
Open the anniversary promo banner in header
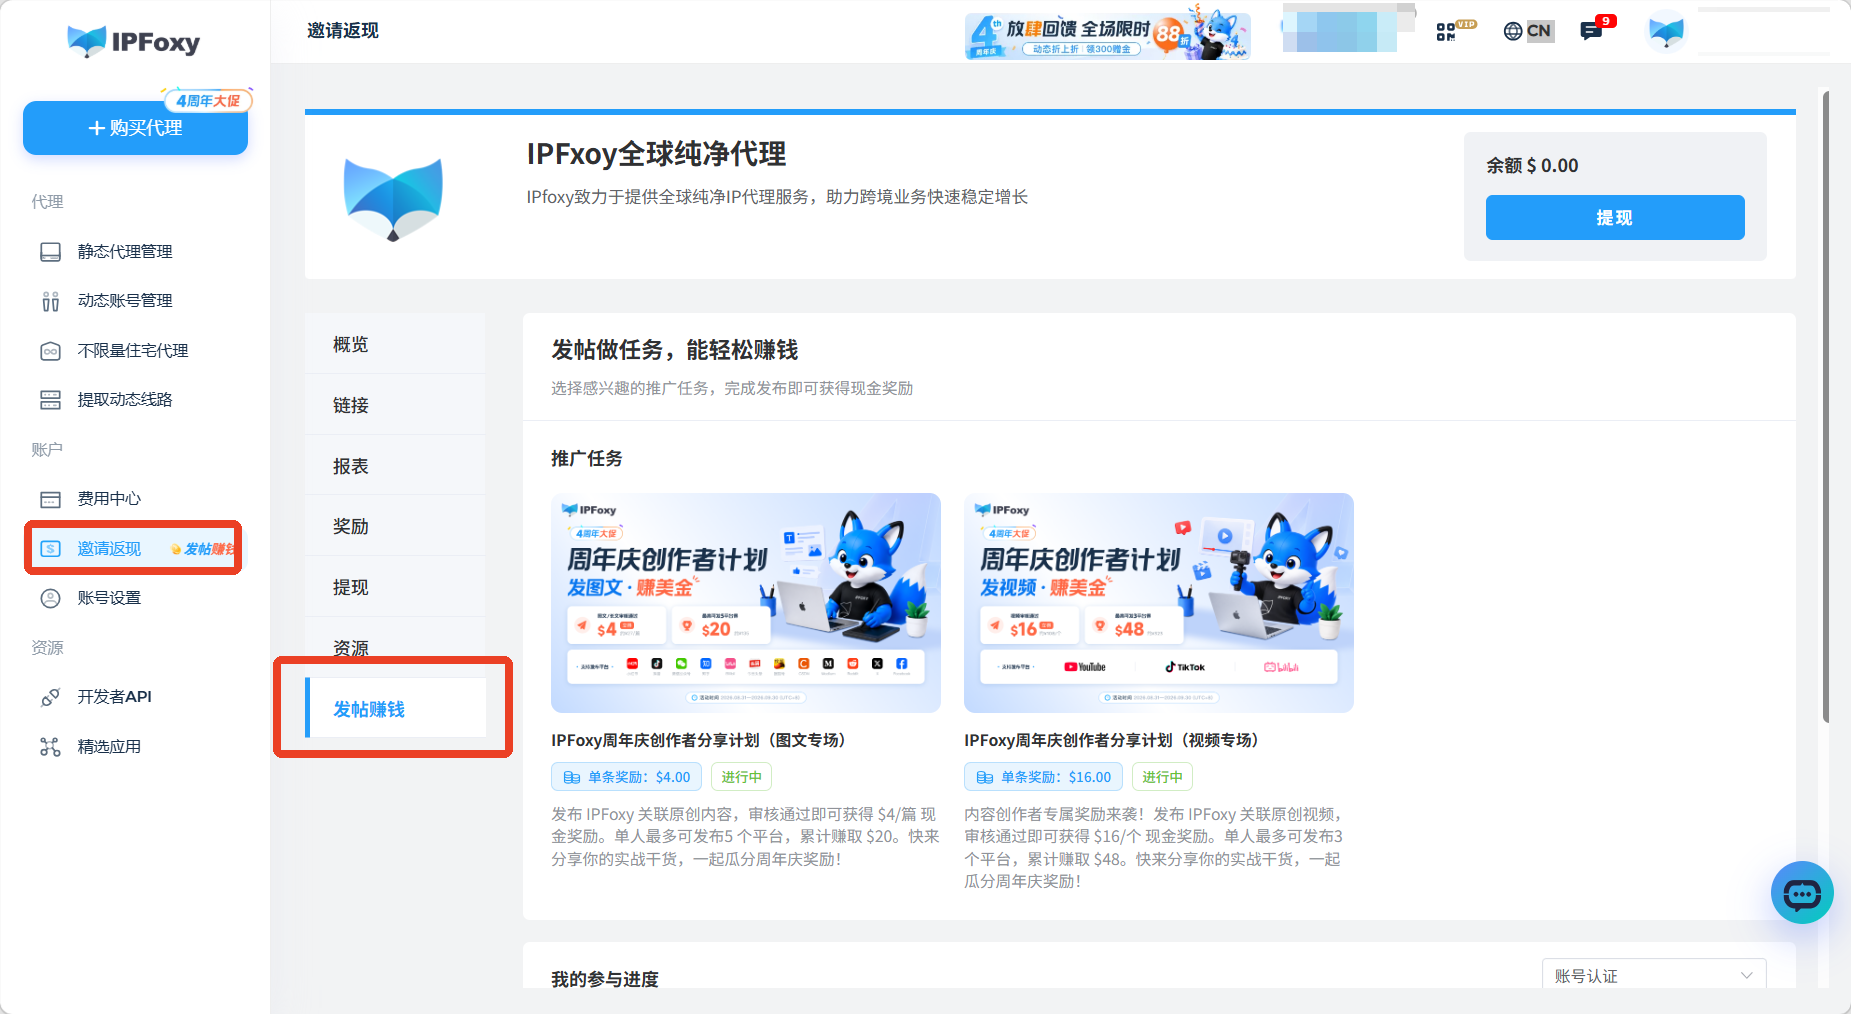[1107, 35]
